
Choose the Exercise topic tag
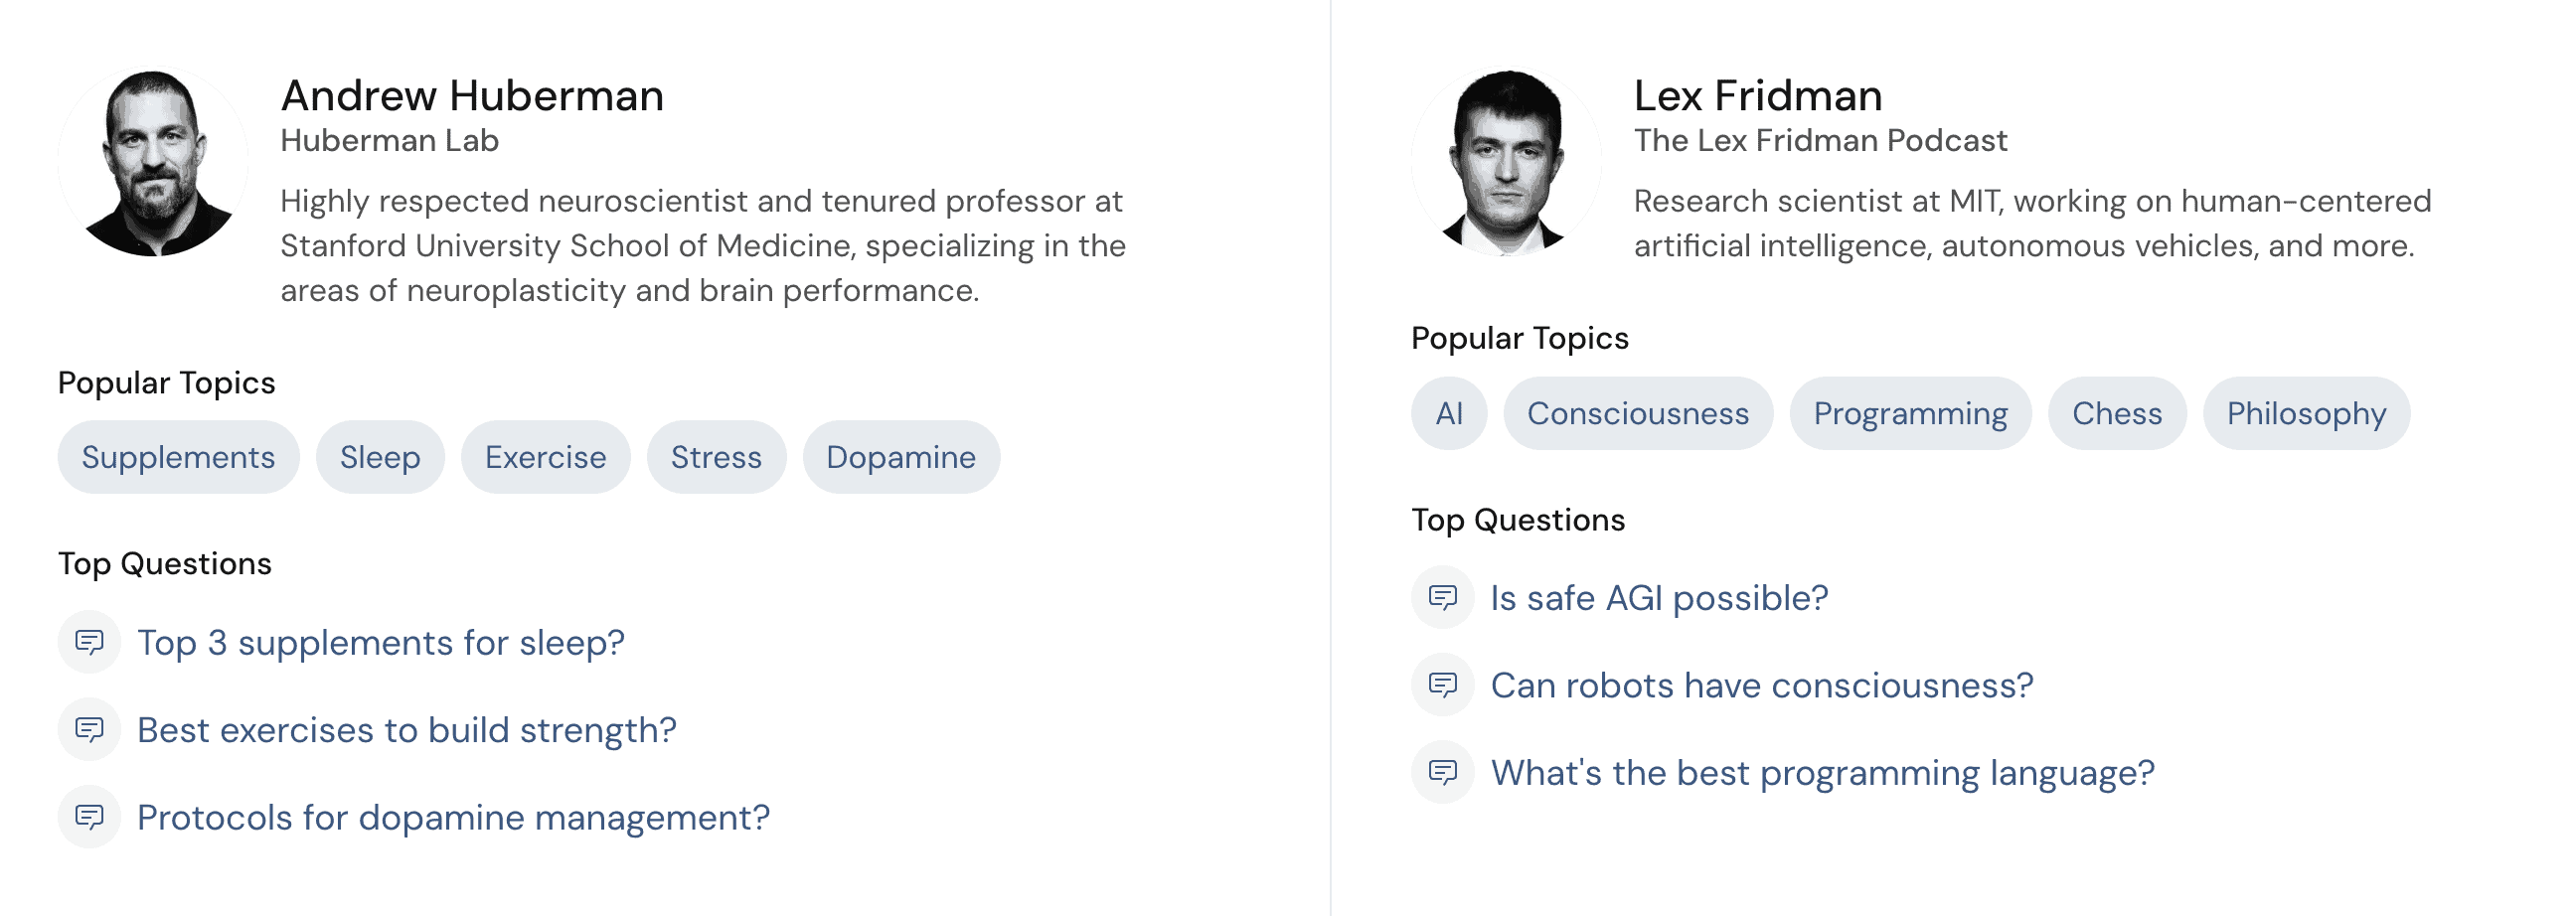[x=545, y=457]
